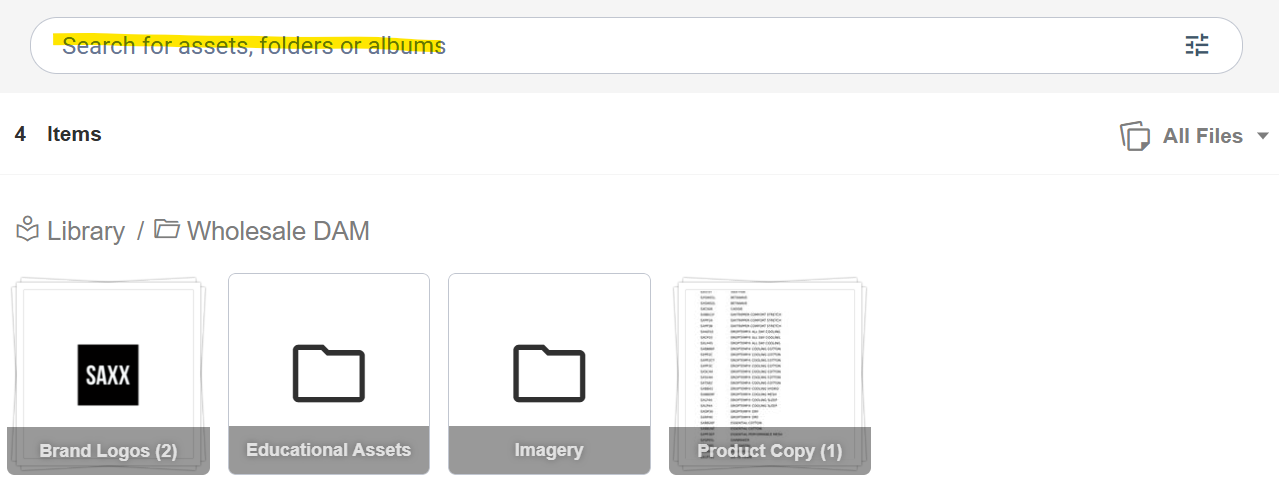Select the Imagery folder label
The height and width of the screenshot is (499, 1279).
coord(548,450)
